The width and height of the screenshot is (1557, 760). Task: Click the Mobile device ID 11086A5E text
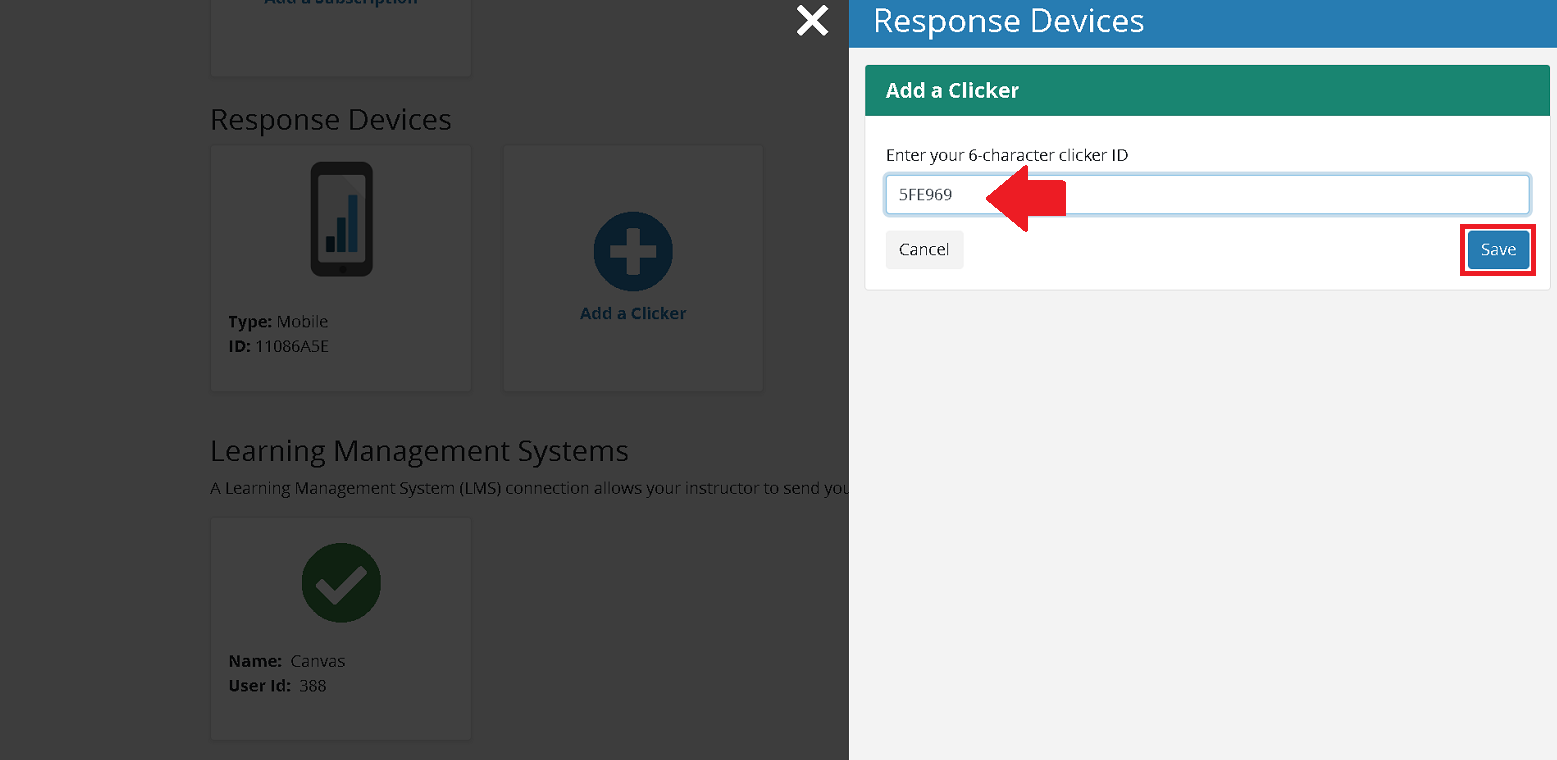point(279,346)
